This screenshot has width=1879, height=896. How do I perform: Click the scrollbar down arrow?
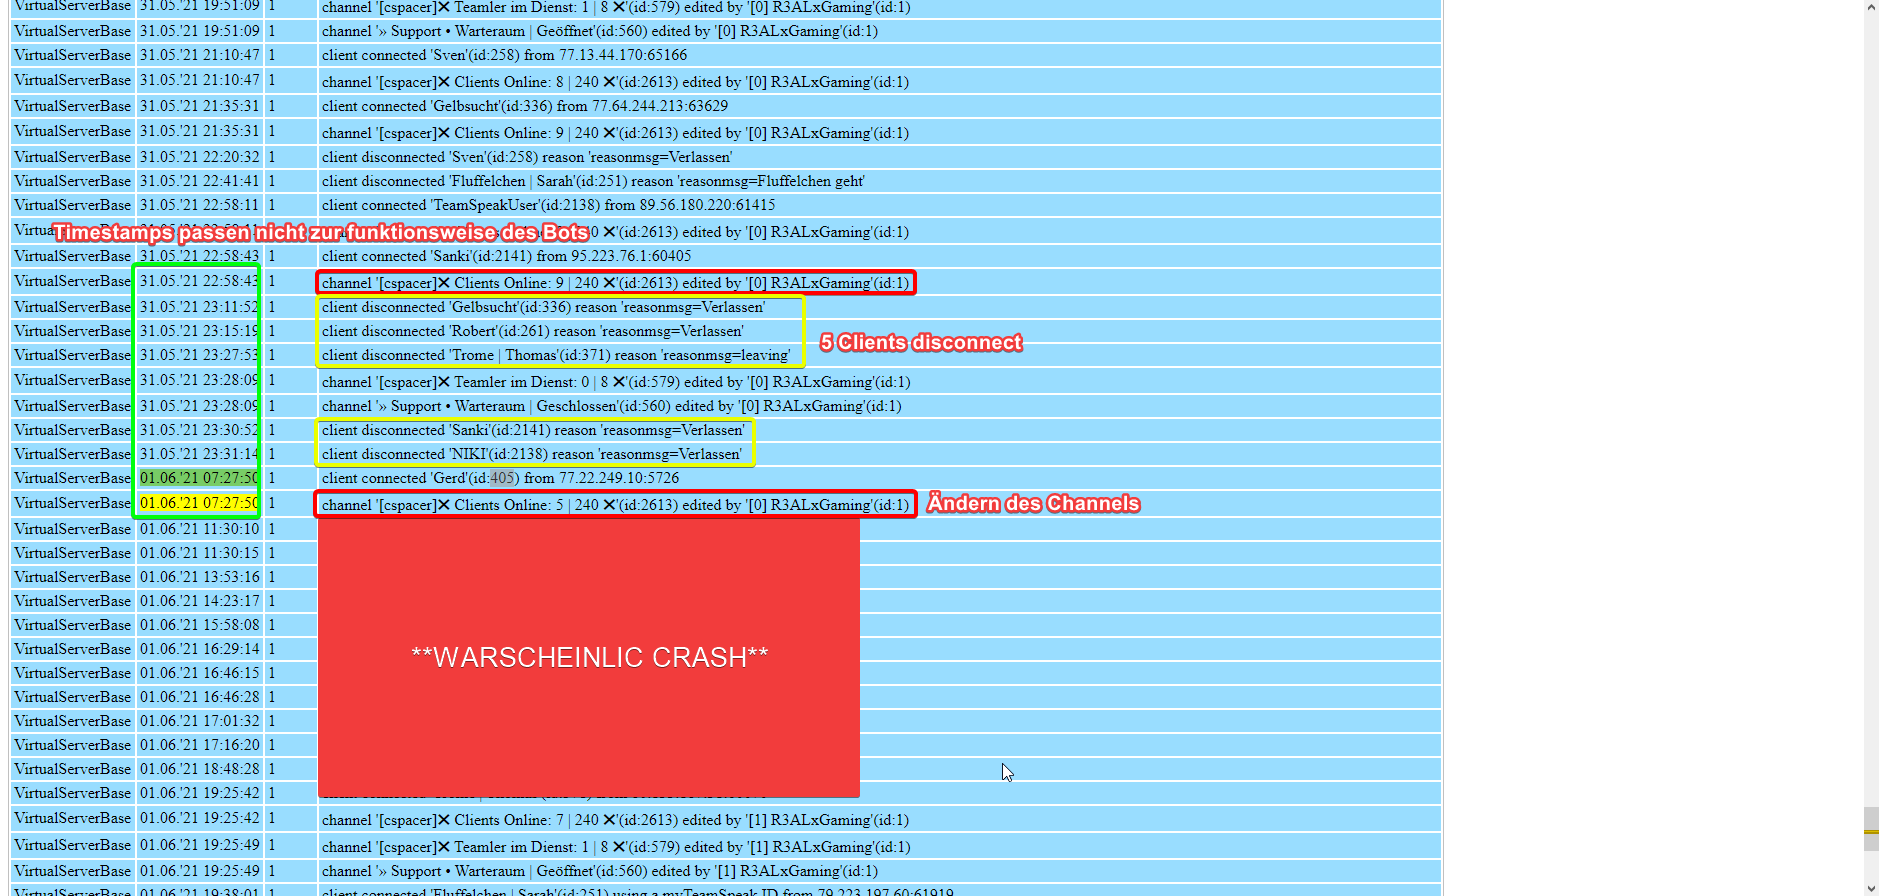(1870, 888)
